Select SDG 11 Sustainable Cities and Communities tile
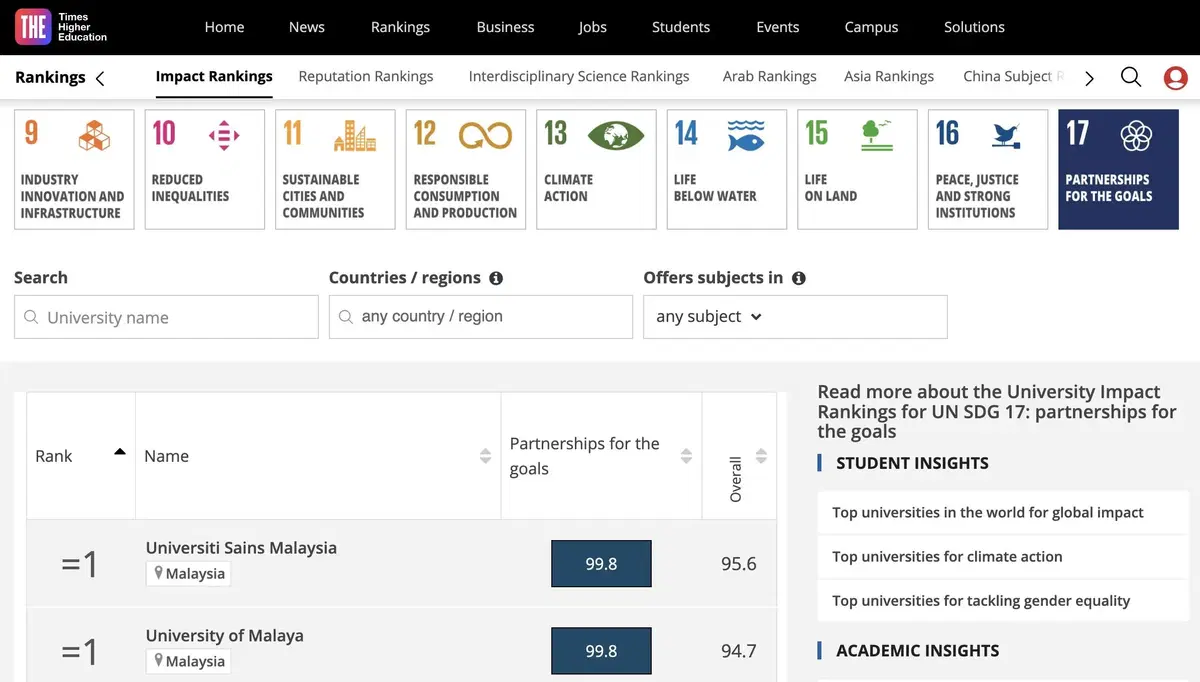The height and width of the screenshot is (682, 1200). (335, 169)
